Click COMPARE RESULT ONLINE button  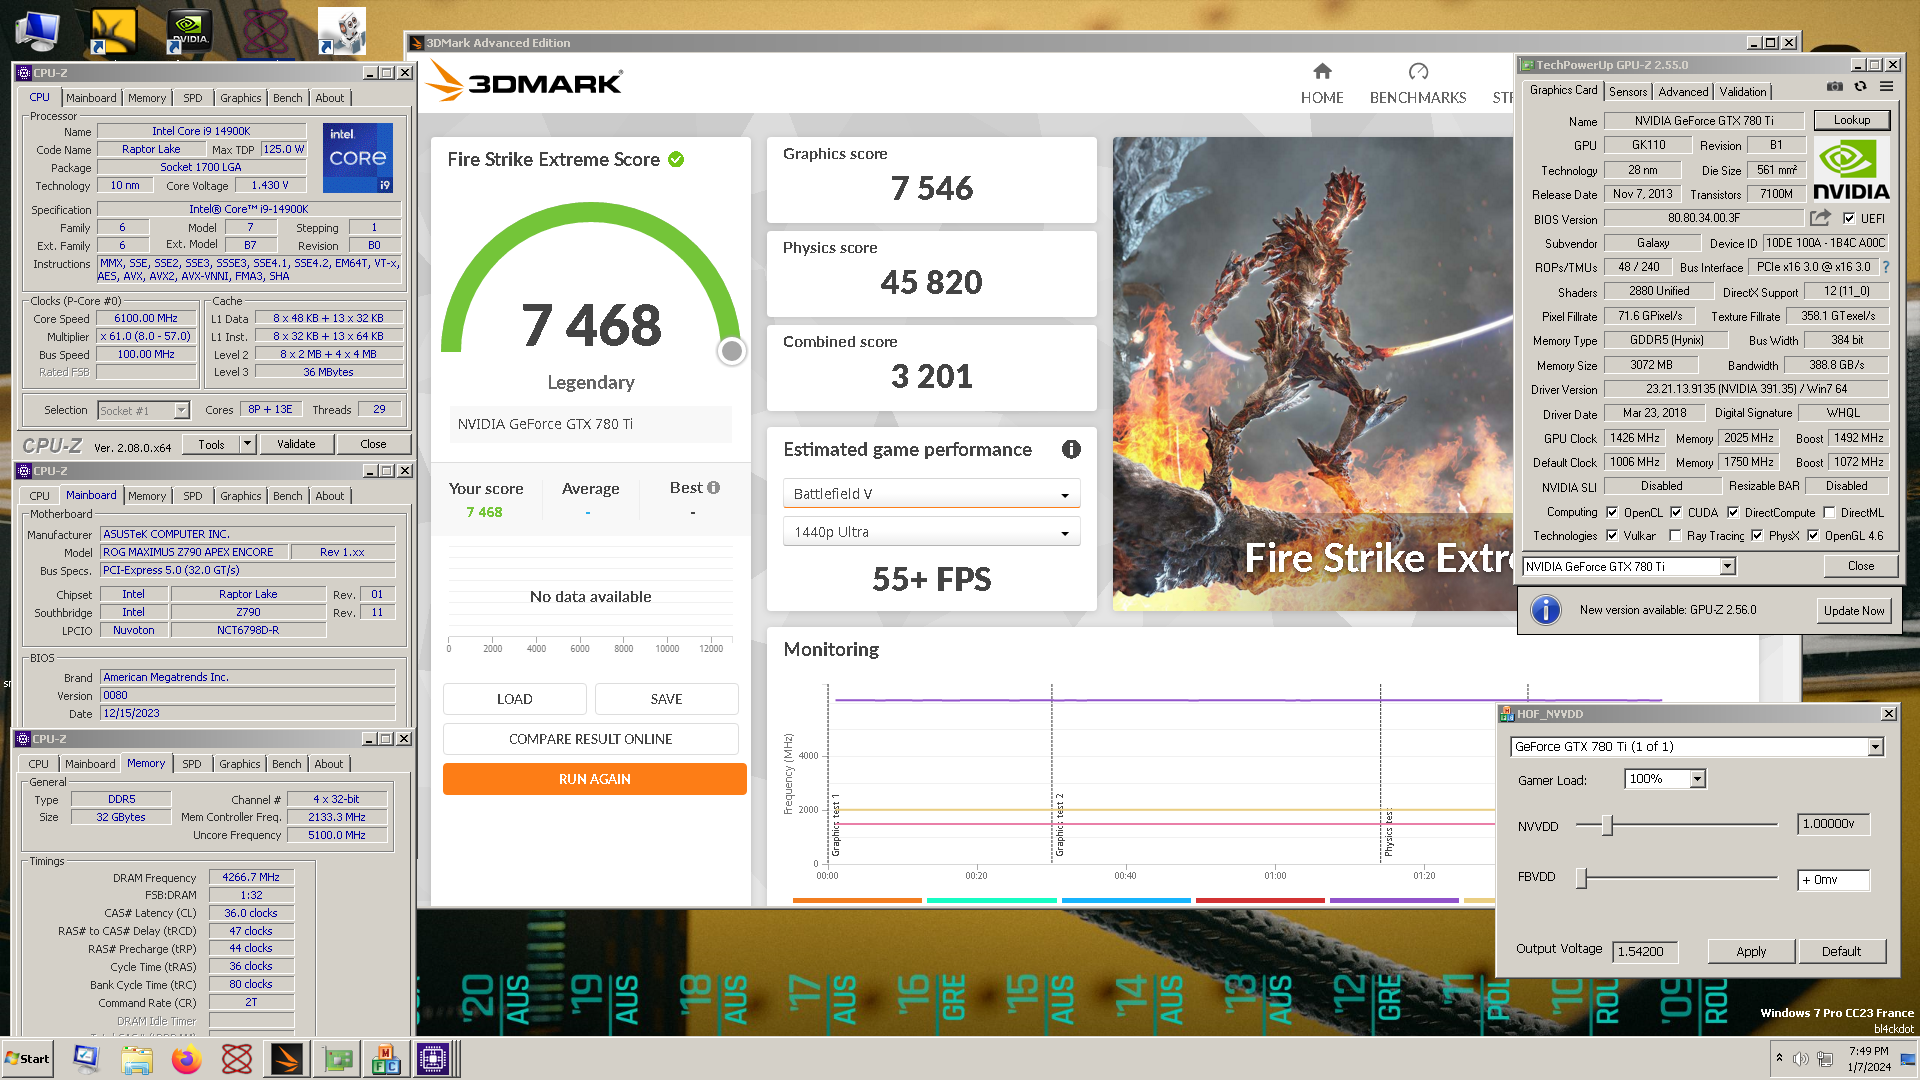point(590,739)
